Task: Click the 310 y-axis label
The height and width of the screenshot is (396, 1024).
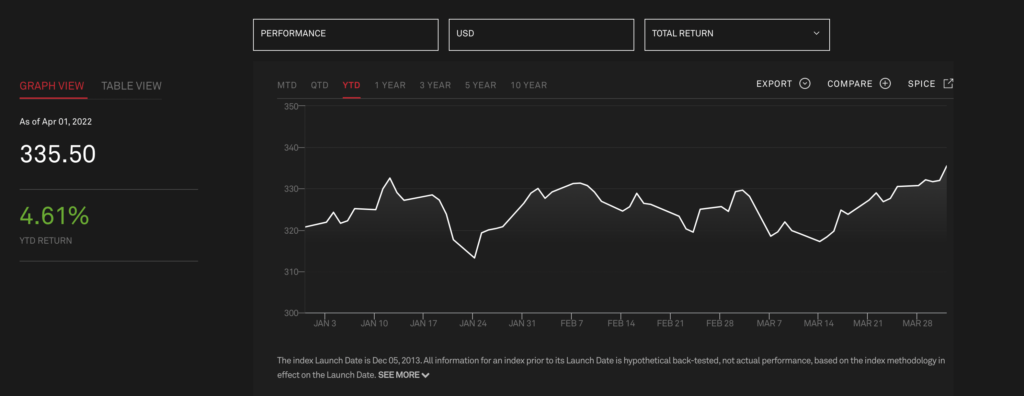Action: pos(291,272)
